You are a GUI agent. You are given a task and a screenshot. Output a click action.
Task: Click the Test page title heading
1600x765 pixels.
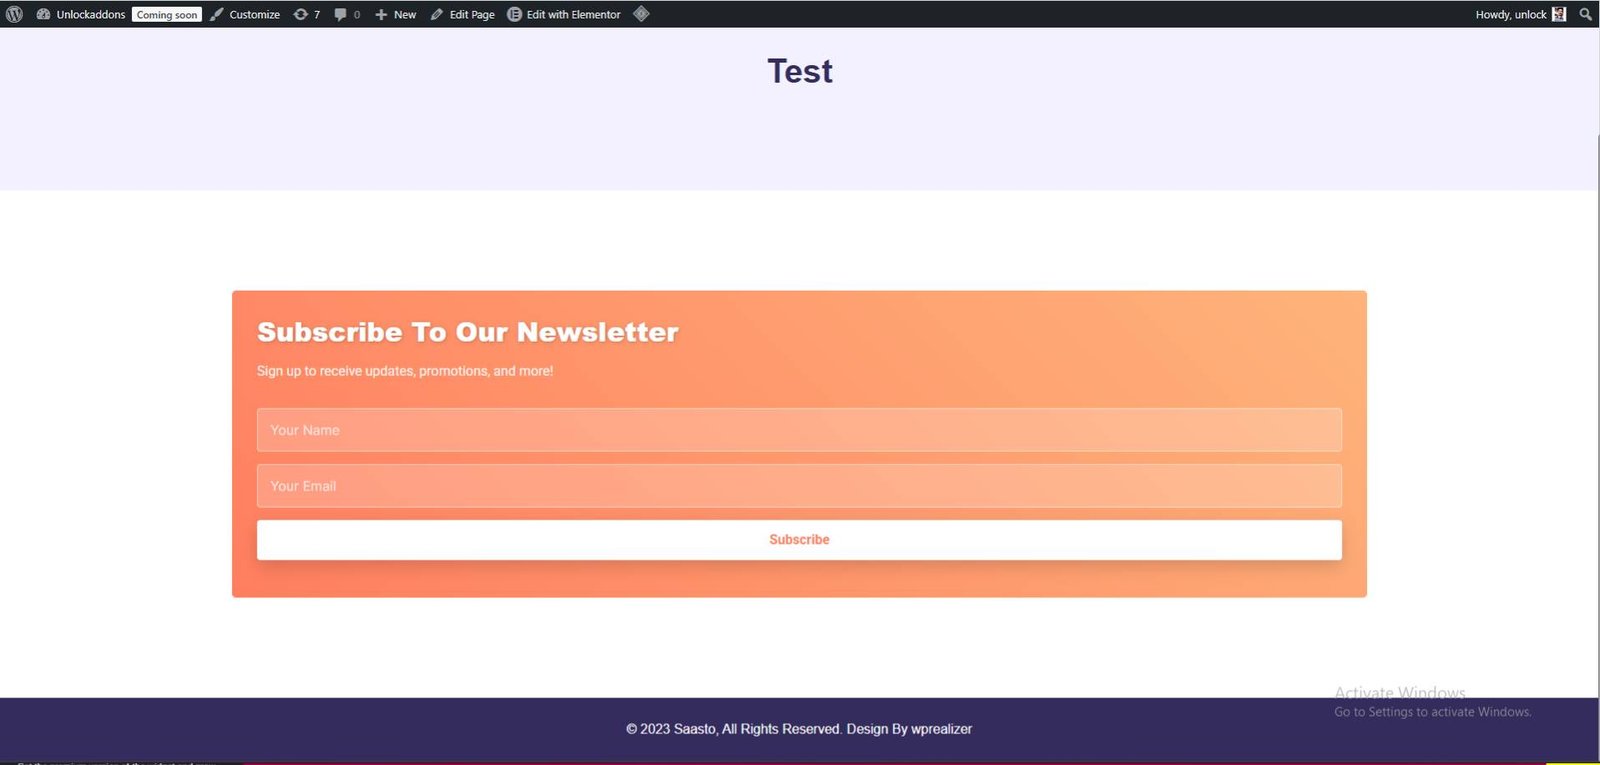click(x=800, y=71)
